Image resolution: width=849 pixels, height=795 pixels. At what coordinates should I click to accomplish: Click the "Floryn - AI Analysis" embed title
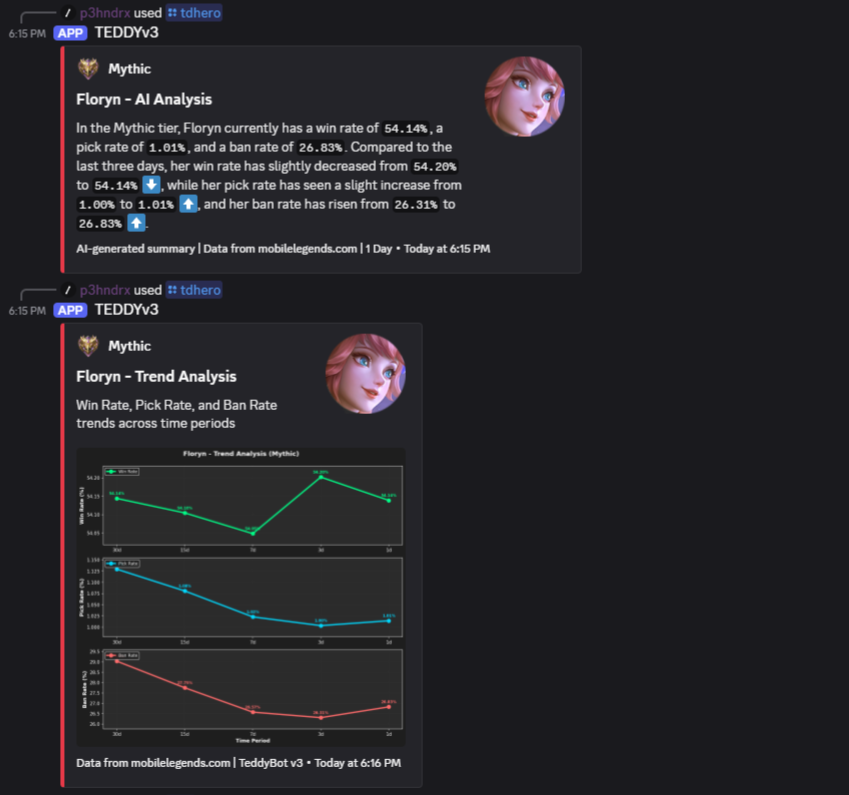[x=144, y=99]
